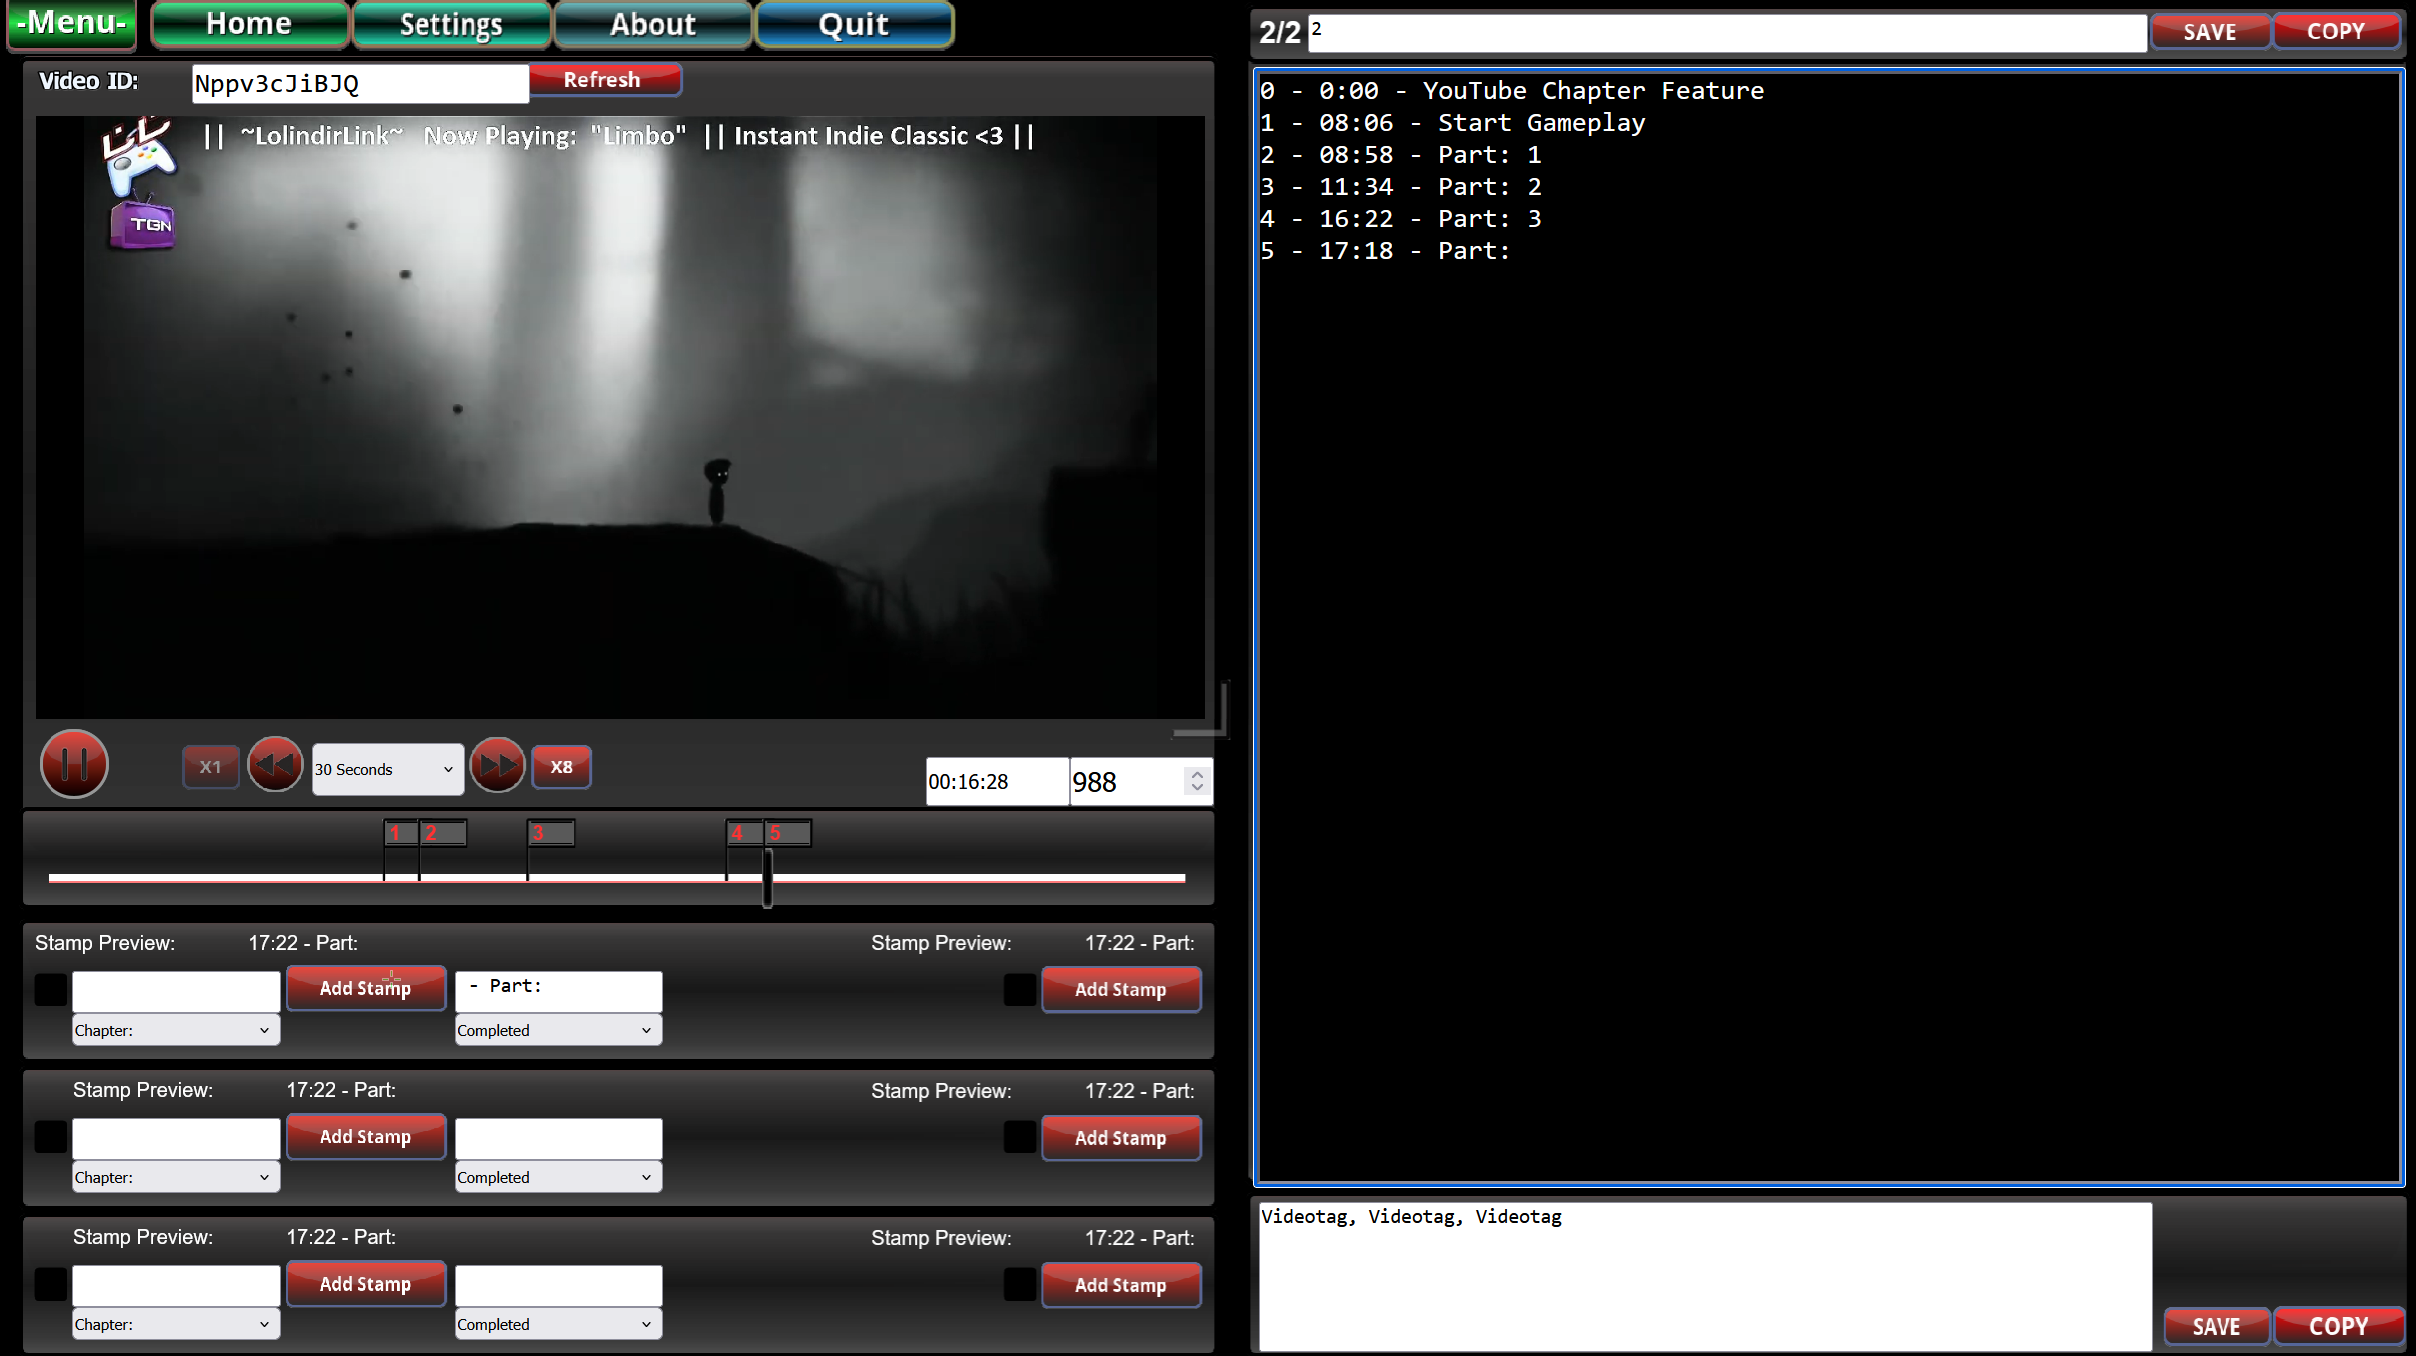Click the fast-forward skip button
2416x1356 pixels.
[497, 766]
